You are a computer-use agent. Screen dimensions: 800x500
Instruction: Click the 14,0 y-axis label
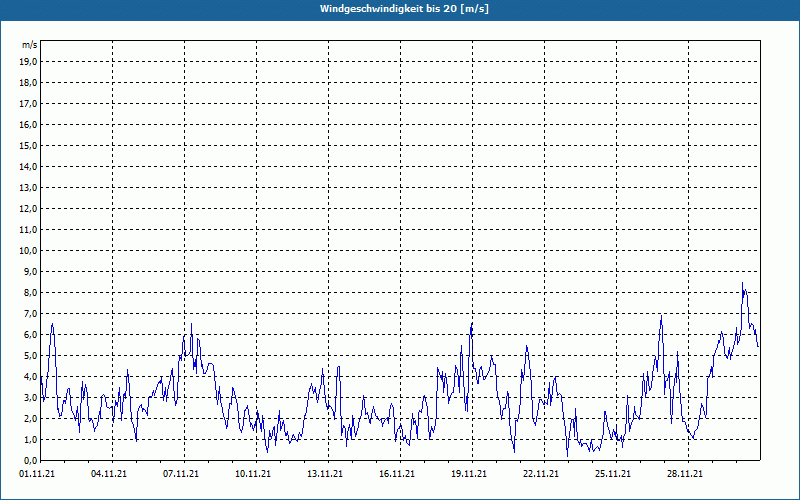(x=29, y=166)
